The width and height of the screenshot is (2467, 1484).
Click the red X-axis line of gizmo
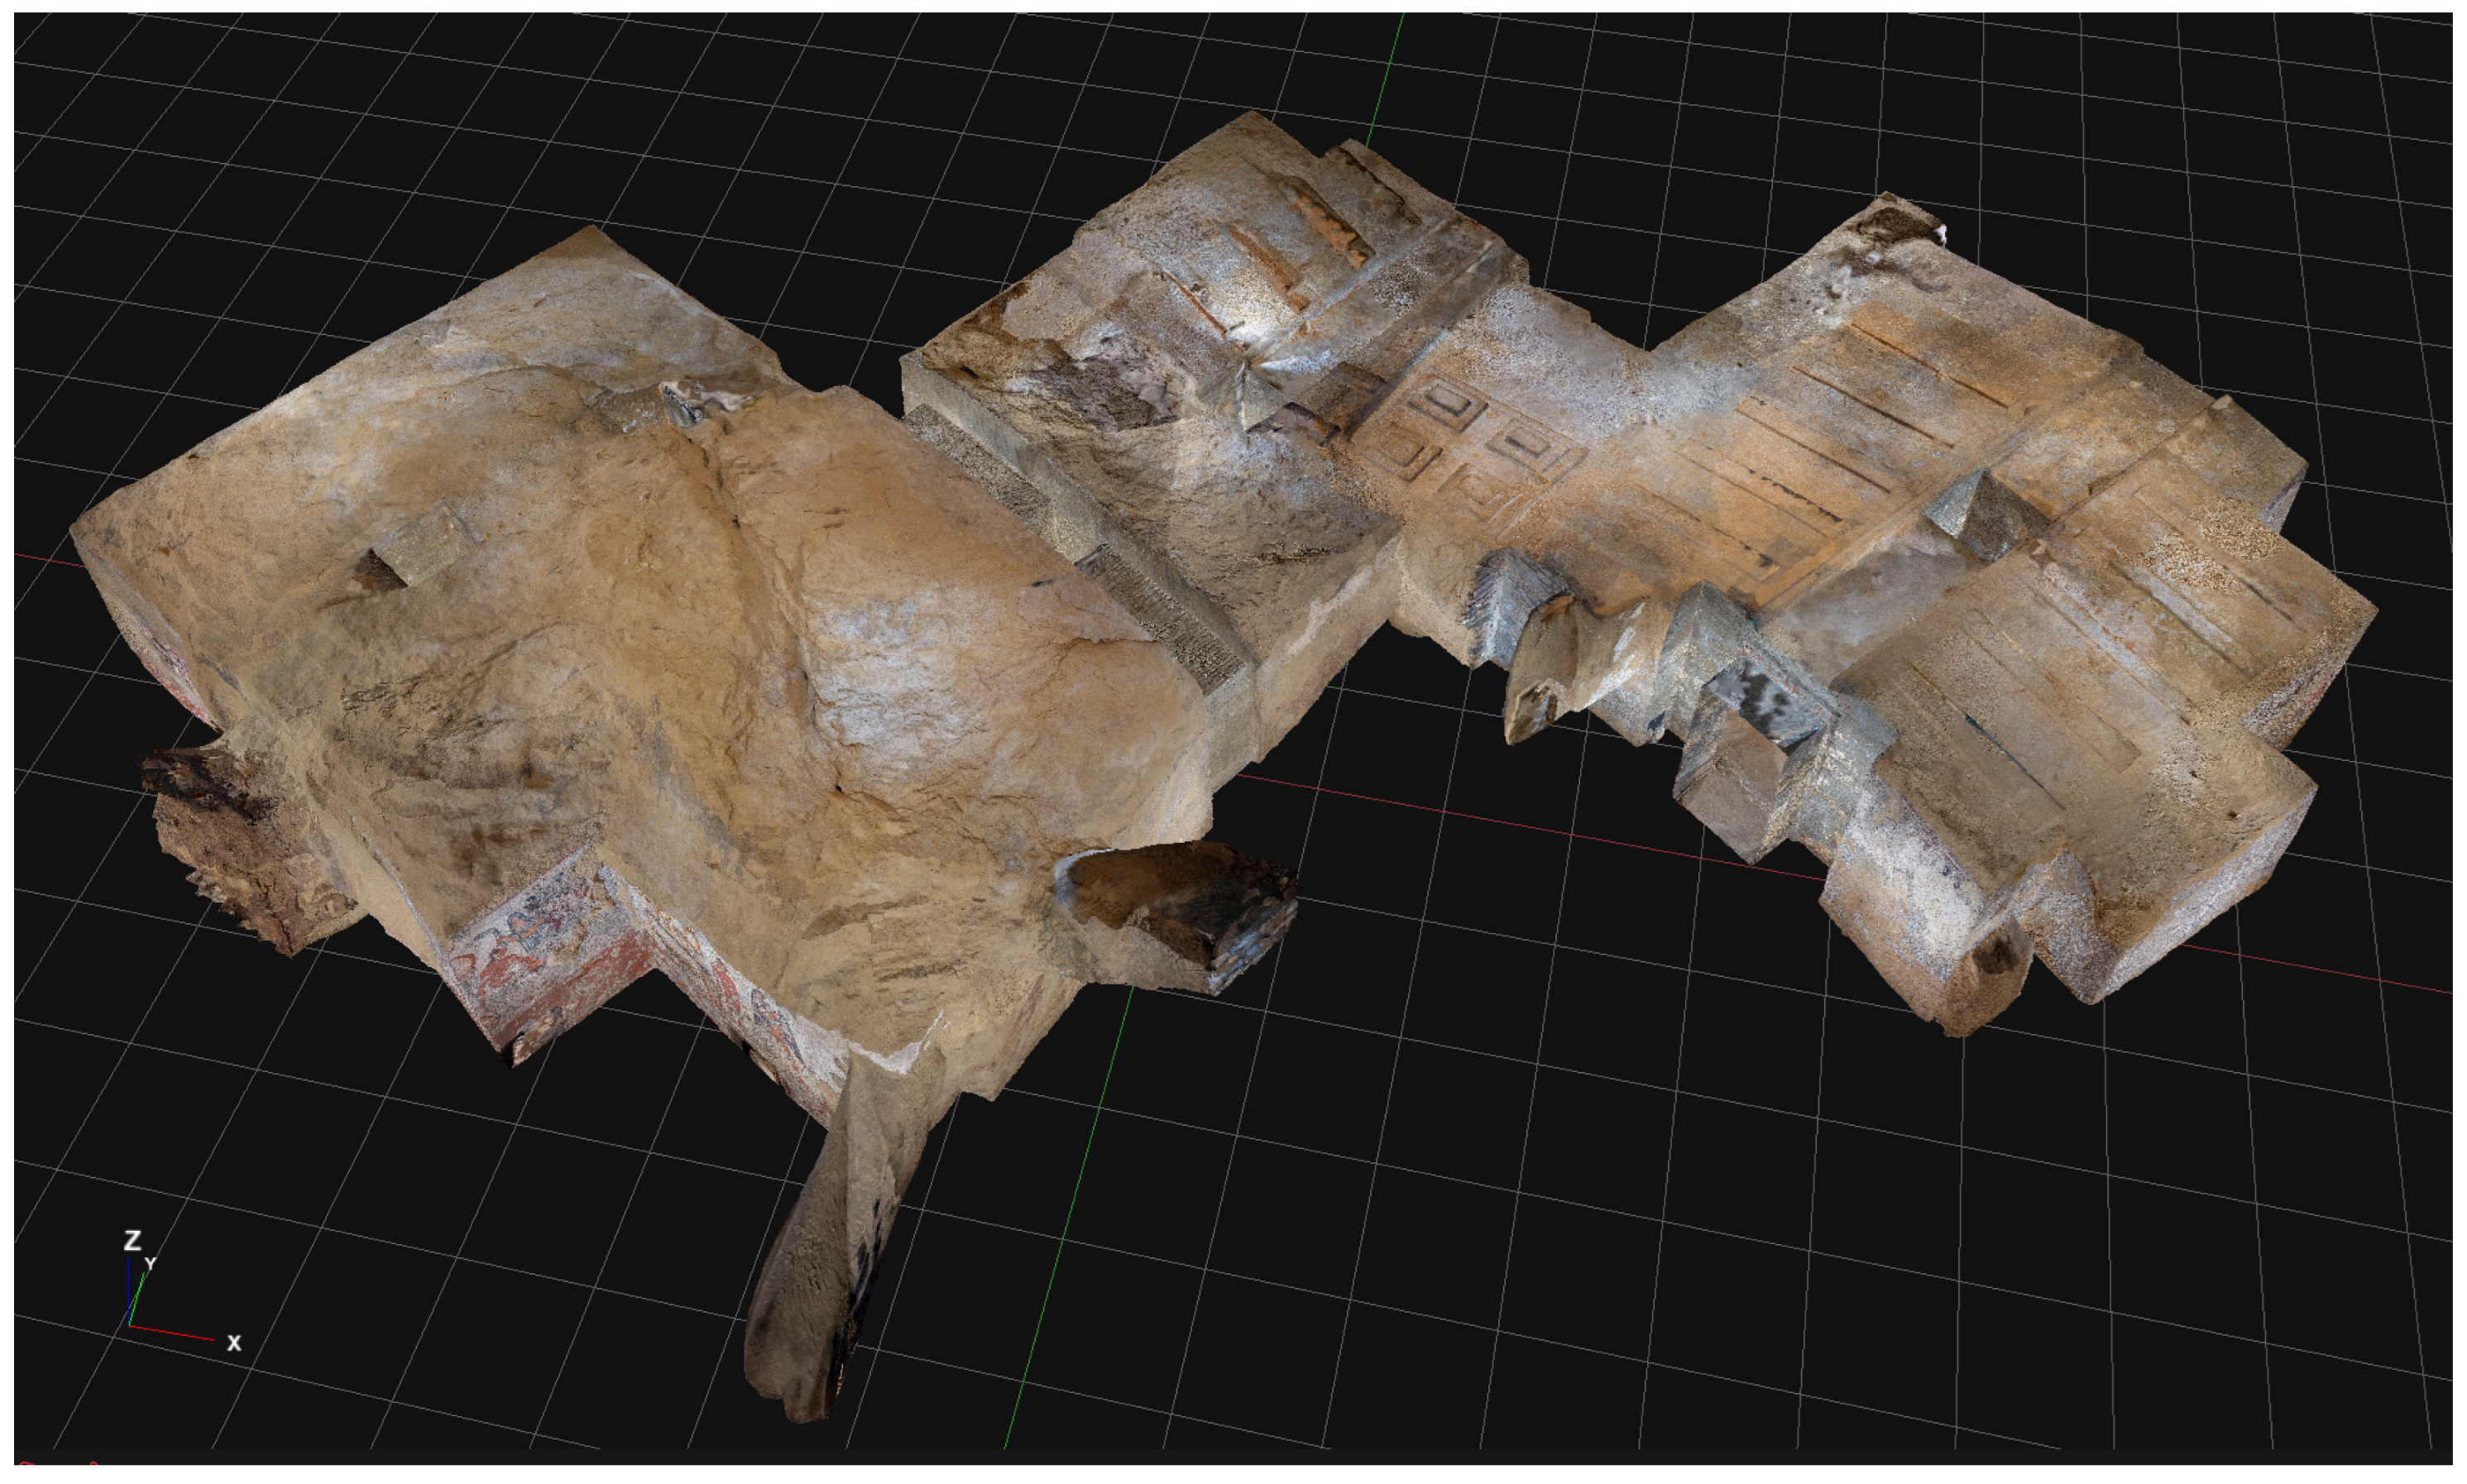click(x=175, y=1333)
